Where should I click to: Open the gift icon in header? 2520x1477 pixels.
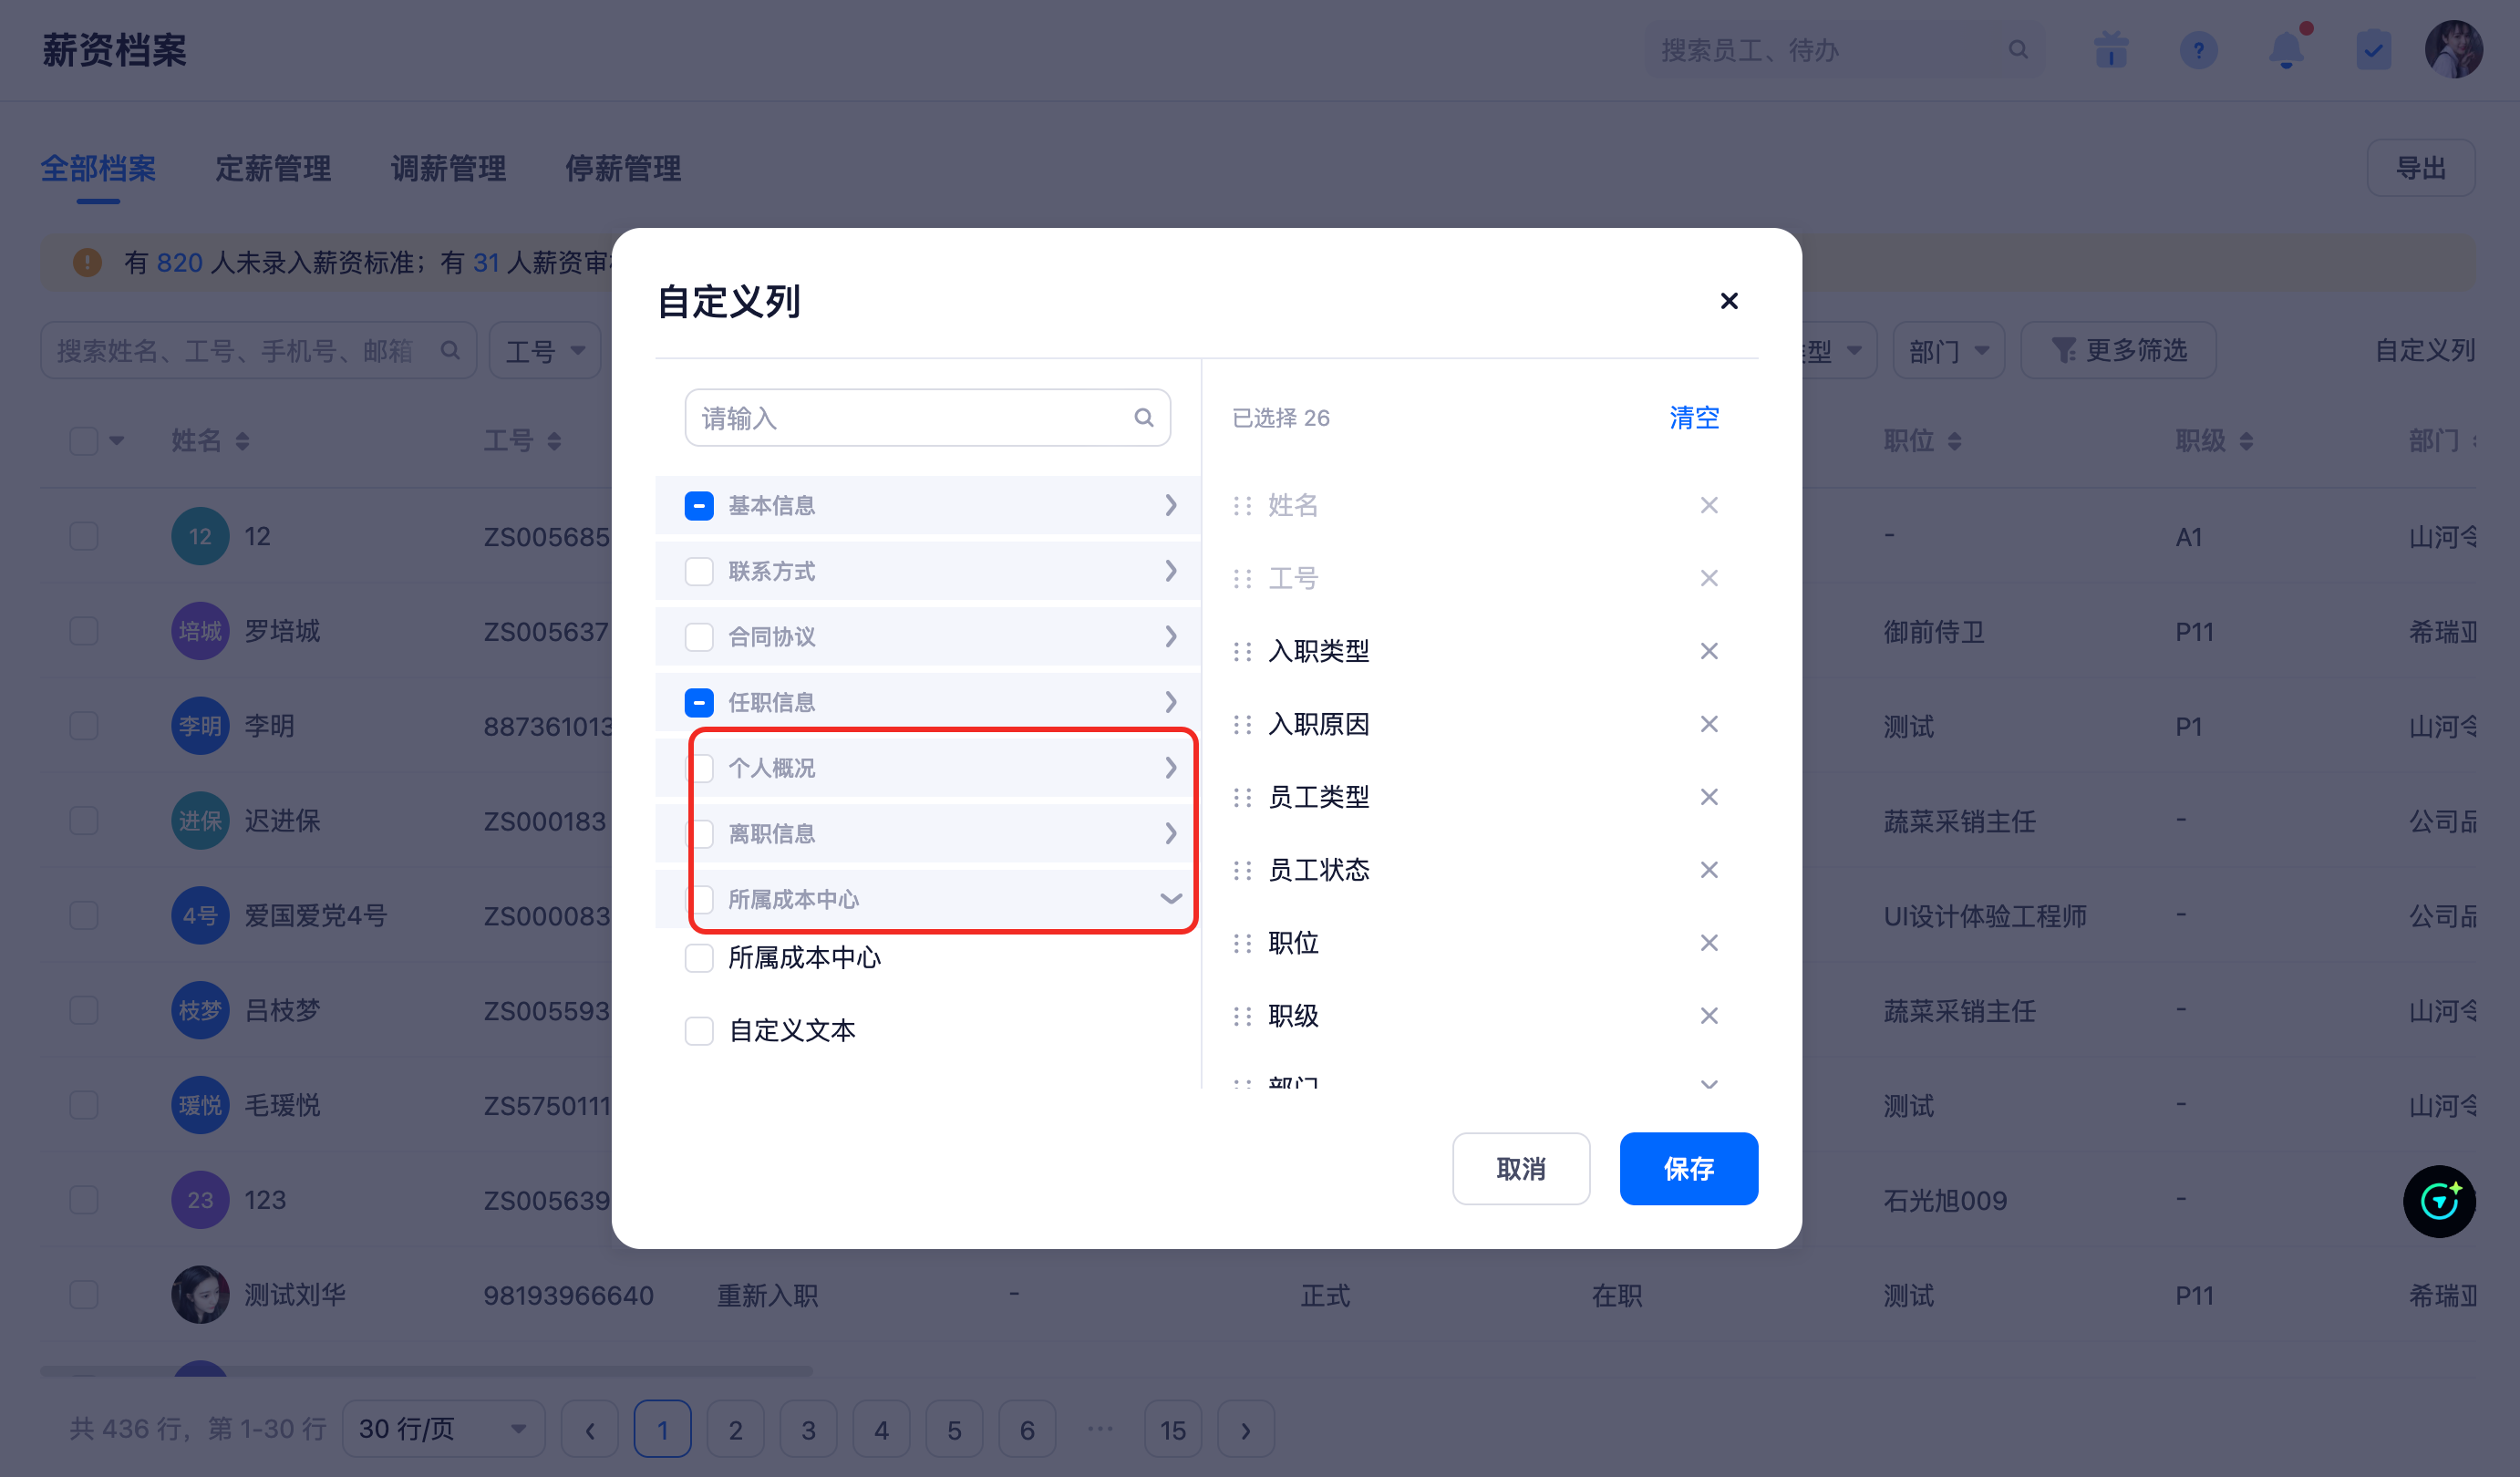[x=2111, y=50]
